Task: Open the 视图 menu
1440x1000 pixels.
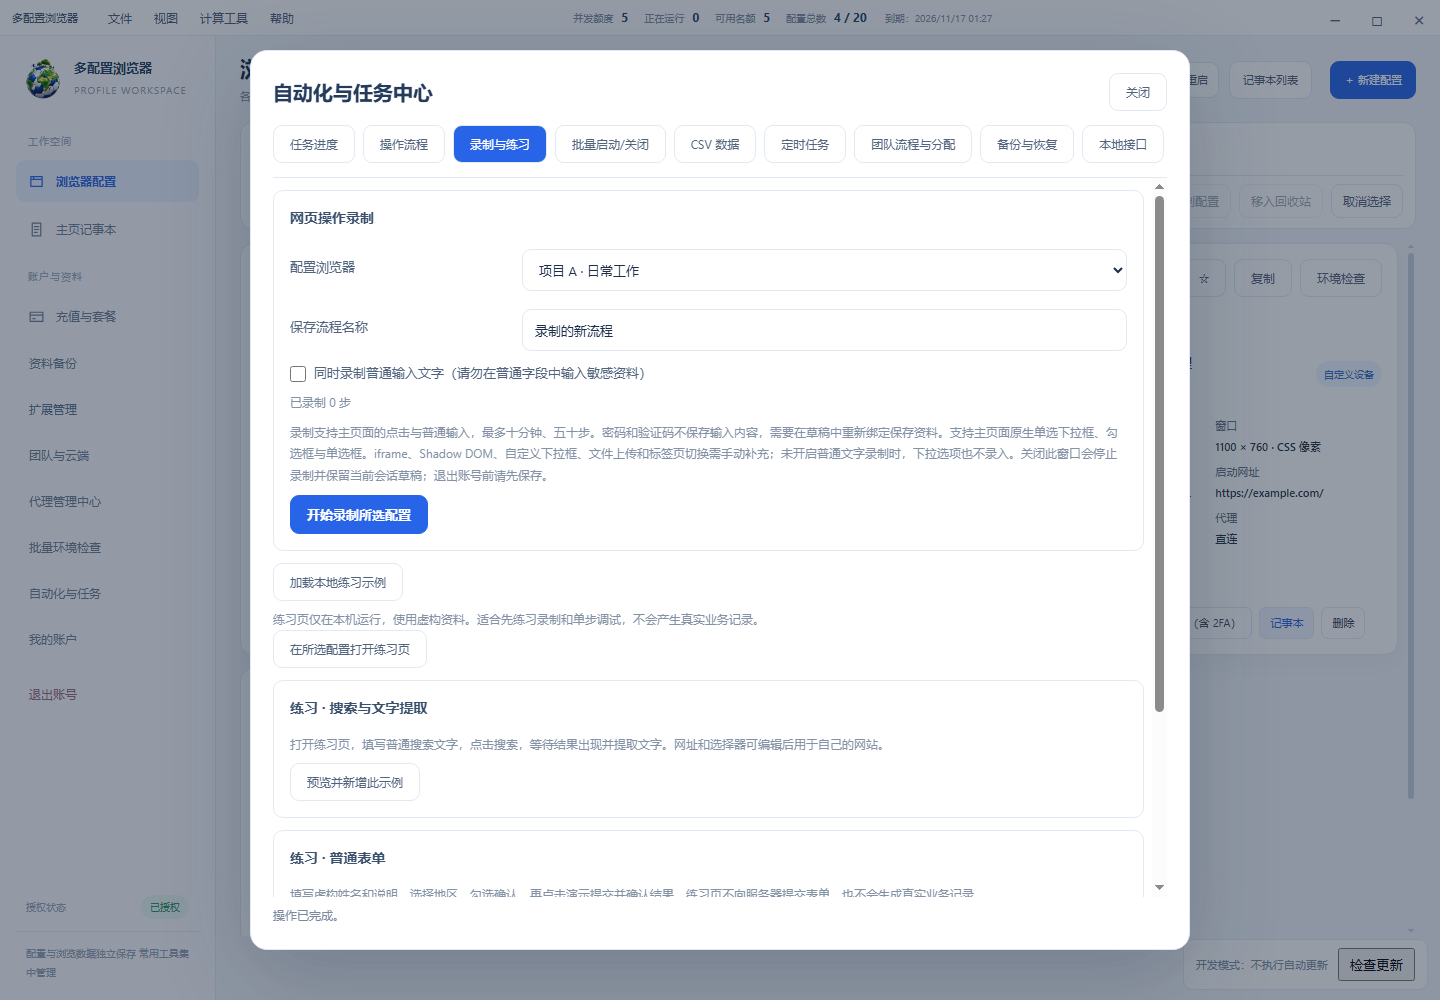Action: [x=166, y=18]
